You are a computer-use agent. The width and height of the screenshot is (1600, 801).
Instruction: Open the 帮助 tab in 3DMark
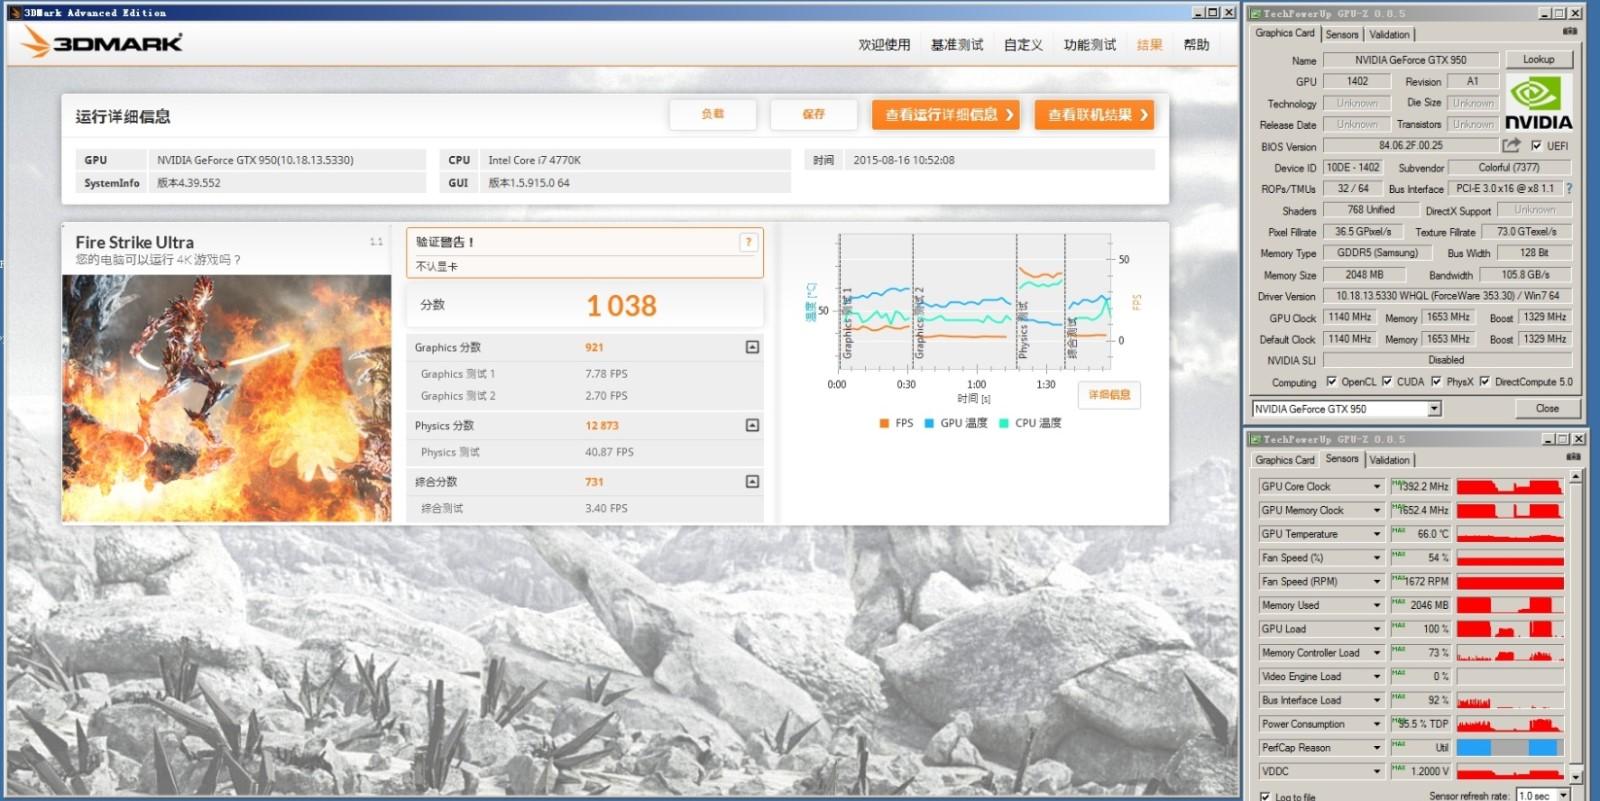point(1196,45)
